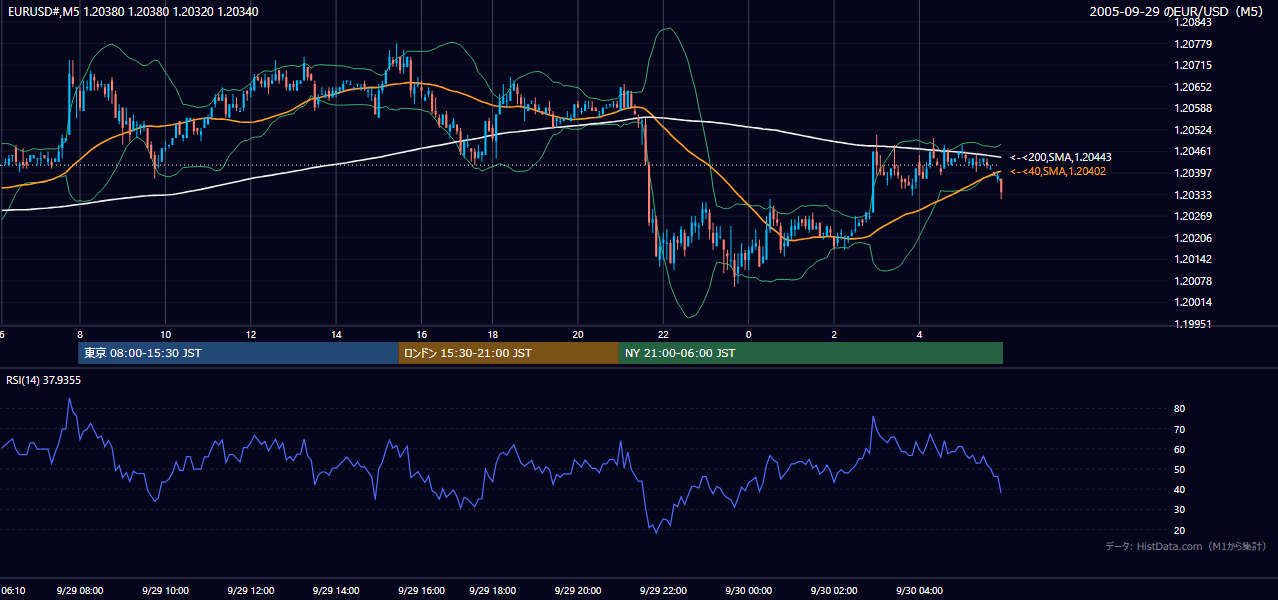Click price axis value 1.20142
The image size is (1278, 600).
pos(1195,259)
